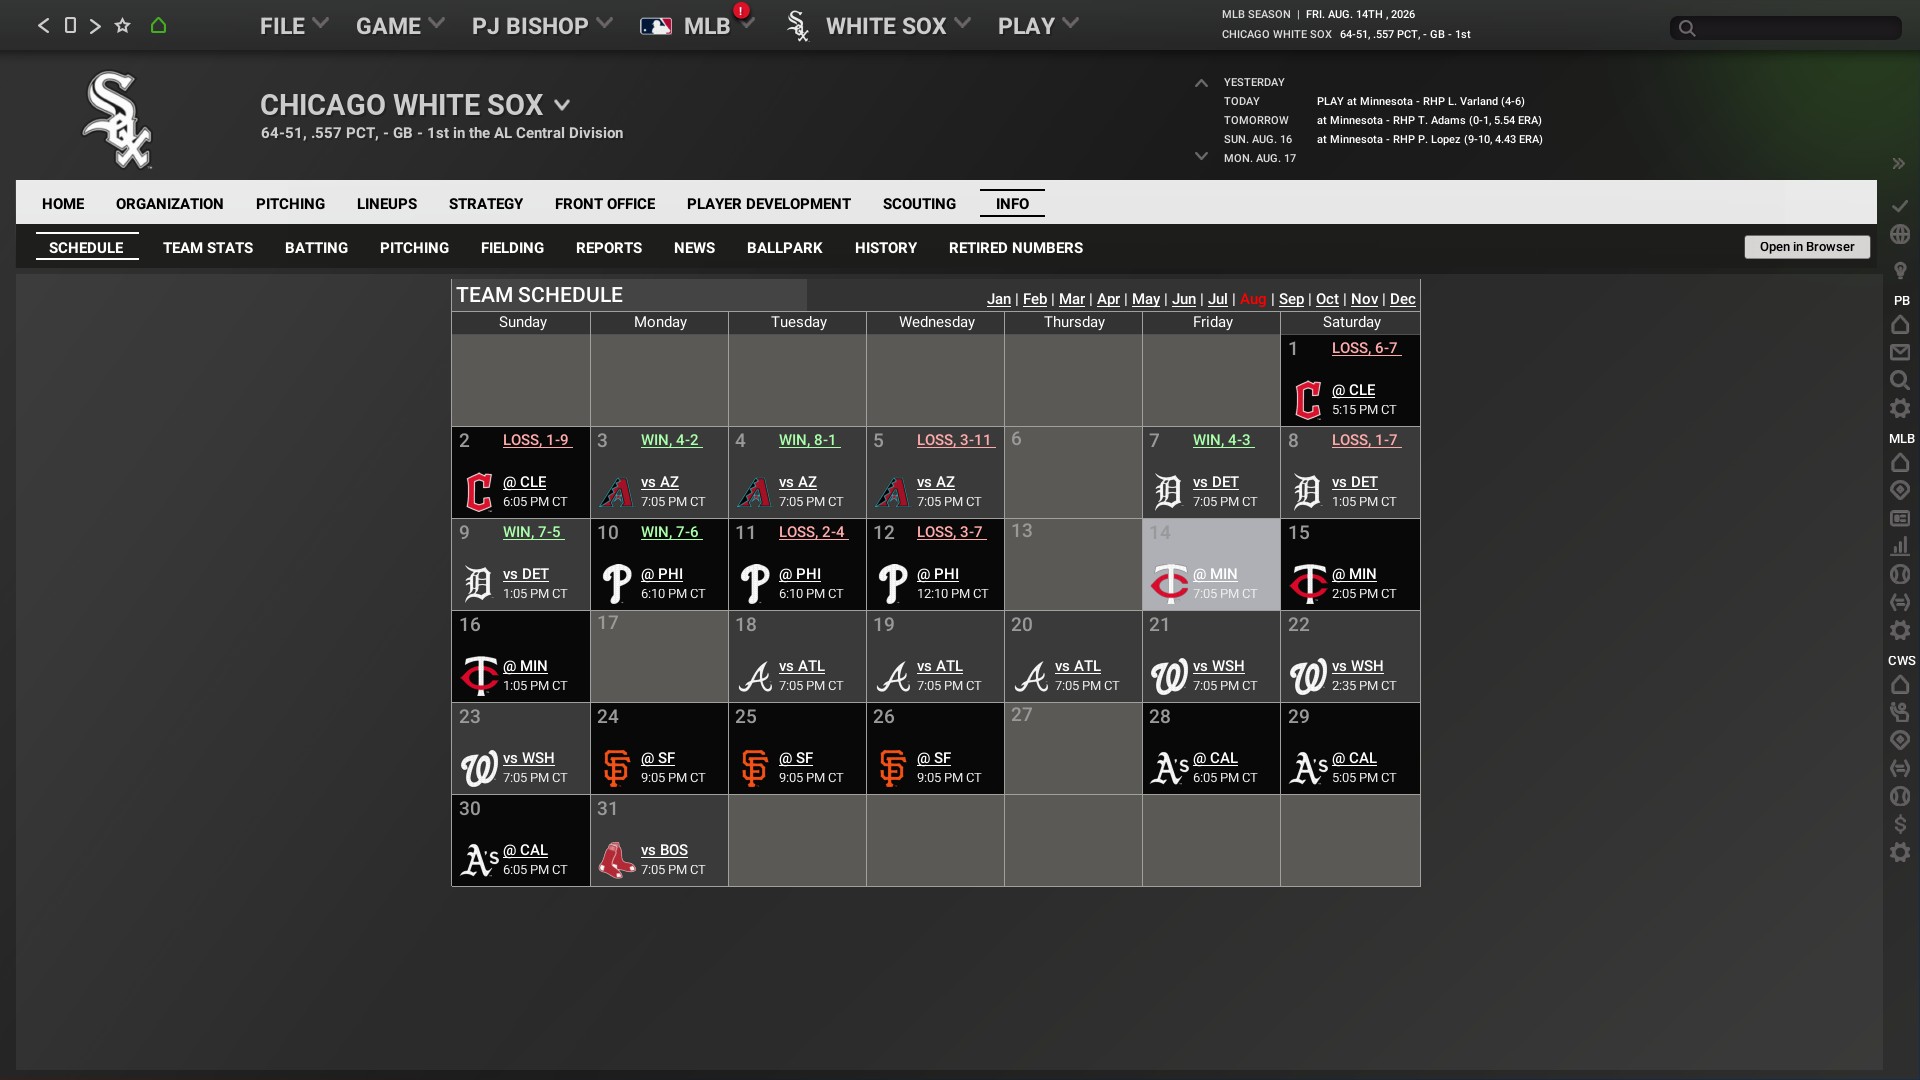Click the Open in Browser button
The height and width of the screenshot is (1080, 1920).
pos(1806,247)
